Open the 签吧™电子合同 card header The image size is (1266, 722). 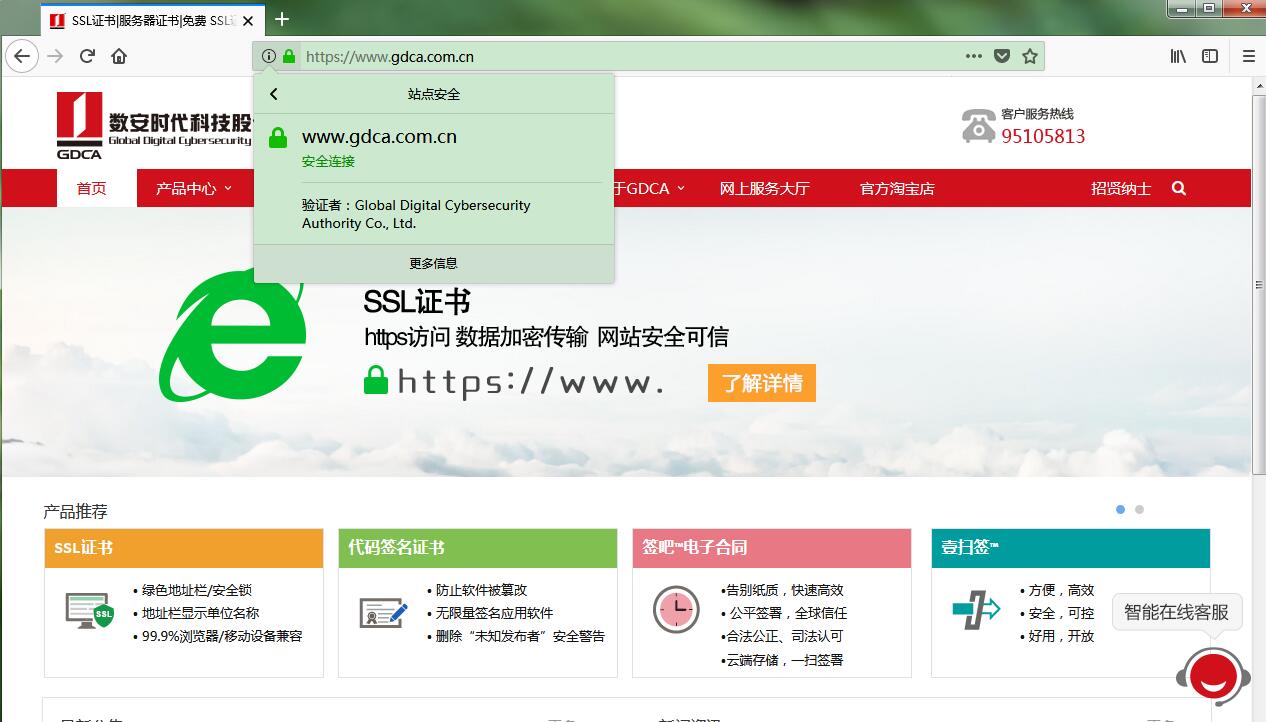[x=772, y=548]
